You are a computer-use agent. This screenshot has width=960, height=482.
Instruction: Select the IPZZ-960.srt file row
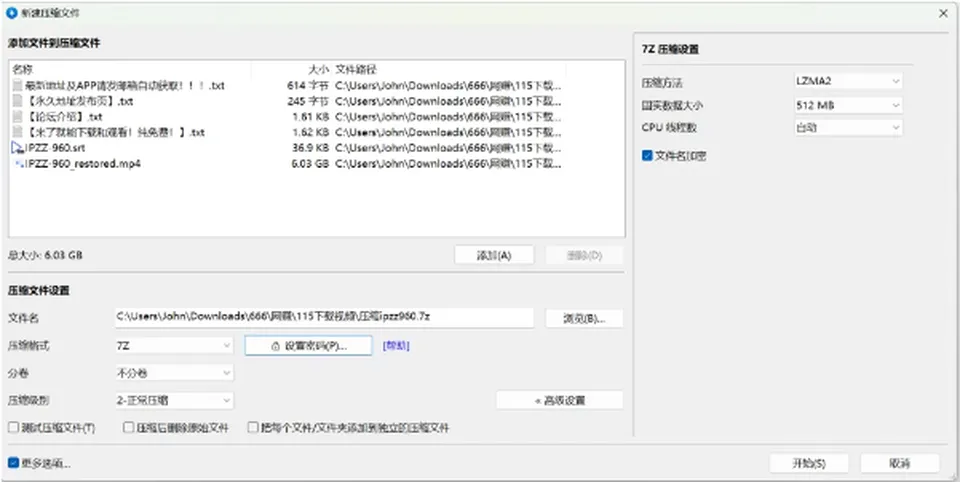click(x=287, y=148)
